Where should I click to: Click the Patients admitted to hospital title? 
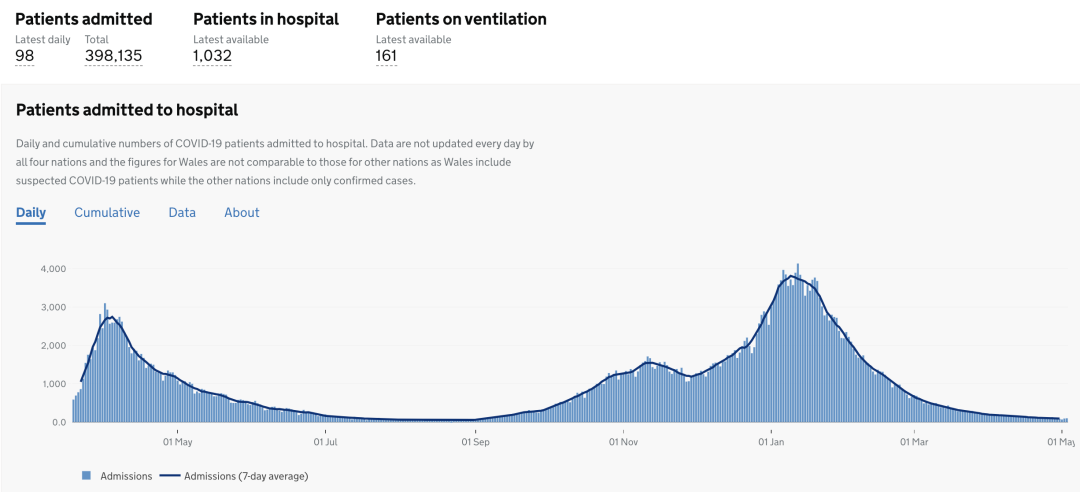tap(127, 110)
